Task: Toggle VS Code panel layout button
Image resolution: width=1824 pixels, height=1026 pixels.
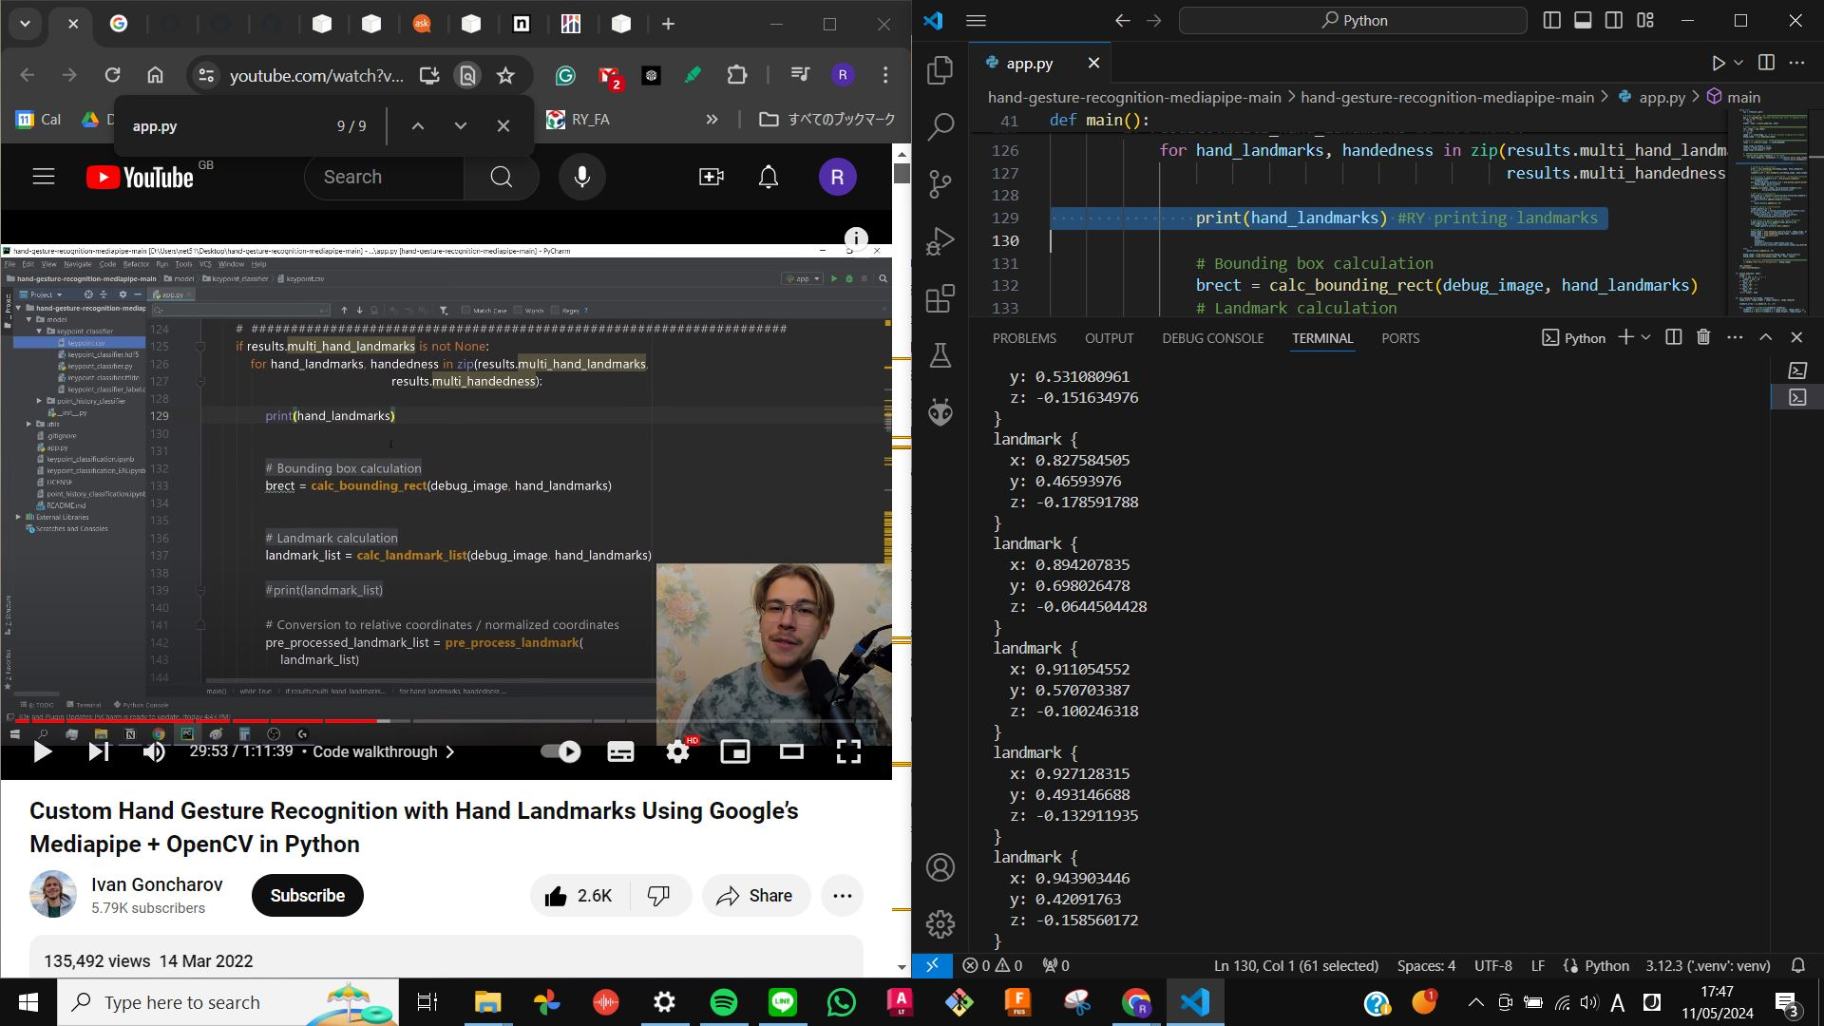Action: 1583,20
